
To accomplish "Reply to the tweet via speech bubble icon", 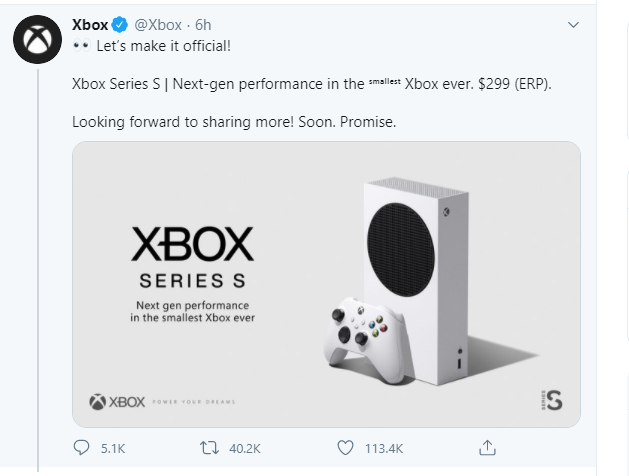I will click(82, 447).
